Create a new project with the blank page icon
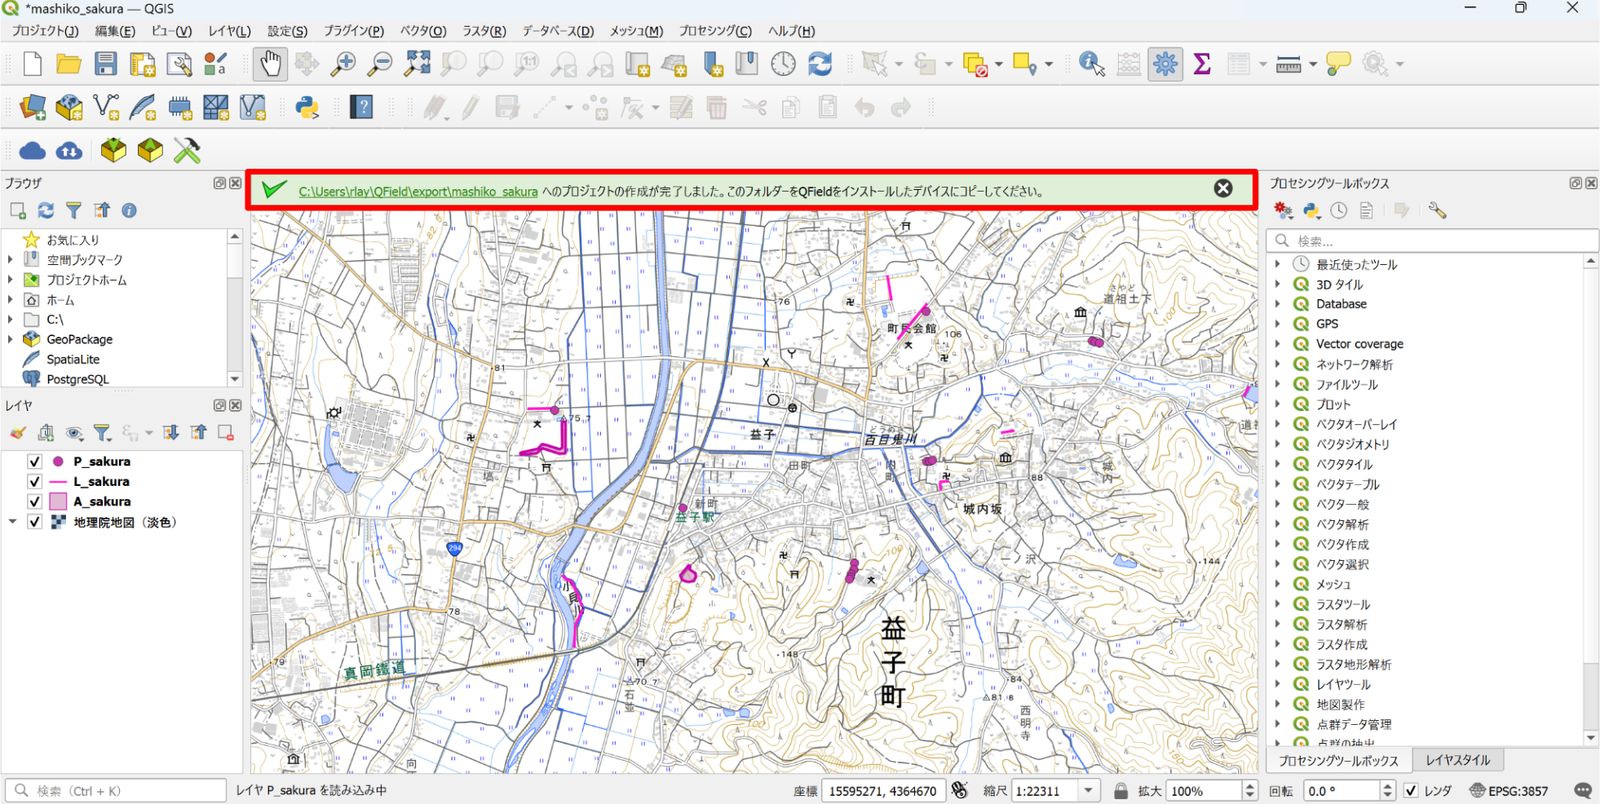This screenshot has height=804, width=1600. 32,64
